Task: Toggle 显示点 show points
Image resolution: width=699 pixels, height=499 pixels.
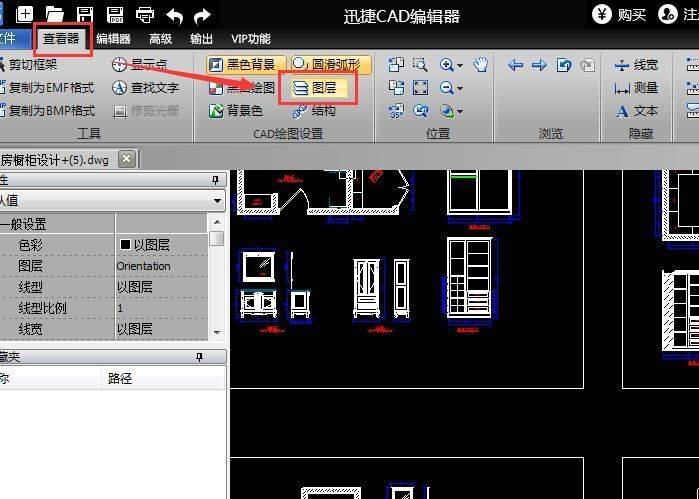Action: (x=139, y=65)
